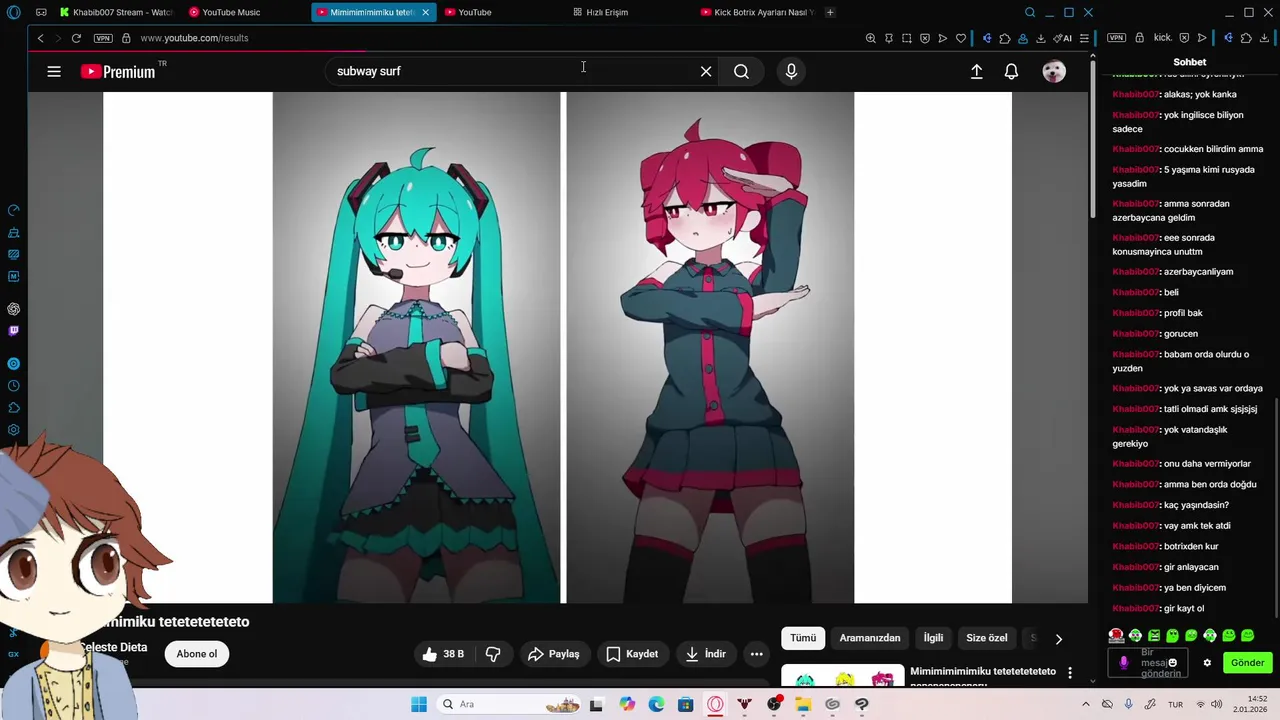1280x720 pixels.
Task: Open the YouTube account avatar menu
Action: 1054,71
